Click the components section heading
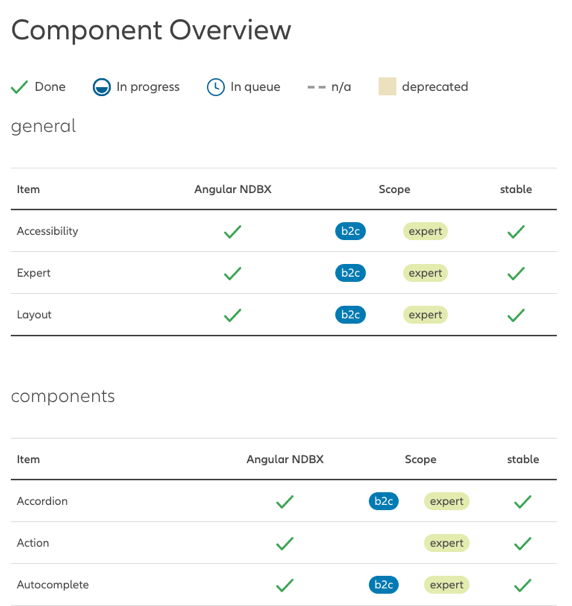The height and width of the screenshot is (606, 572). (x=63, y=397)
